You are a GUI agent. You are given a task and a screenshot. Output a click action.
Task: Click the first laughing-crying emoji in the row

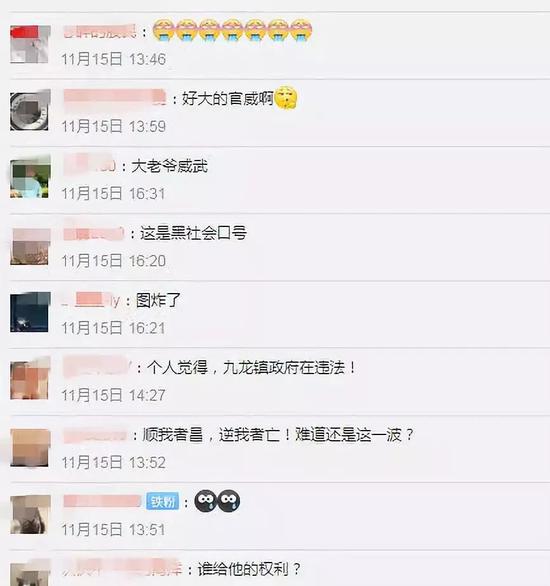164,30
